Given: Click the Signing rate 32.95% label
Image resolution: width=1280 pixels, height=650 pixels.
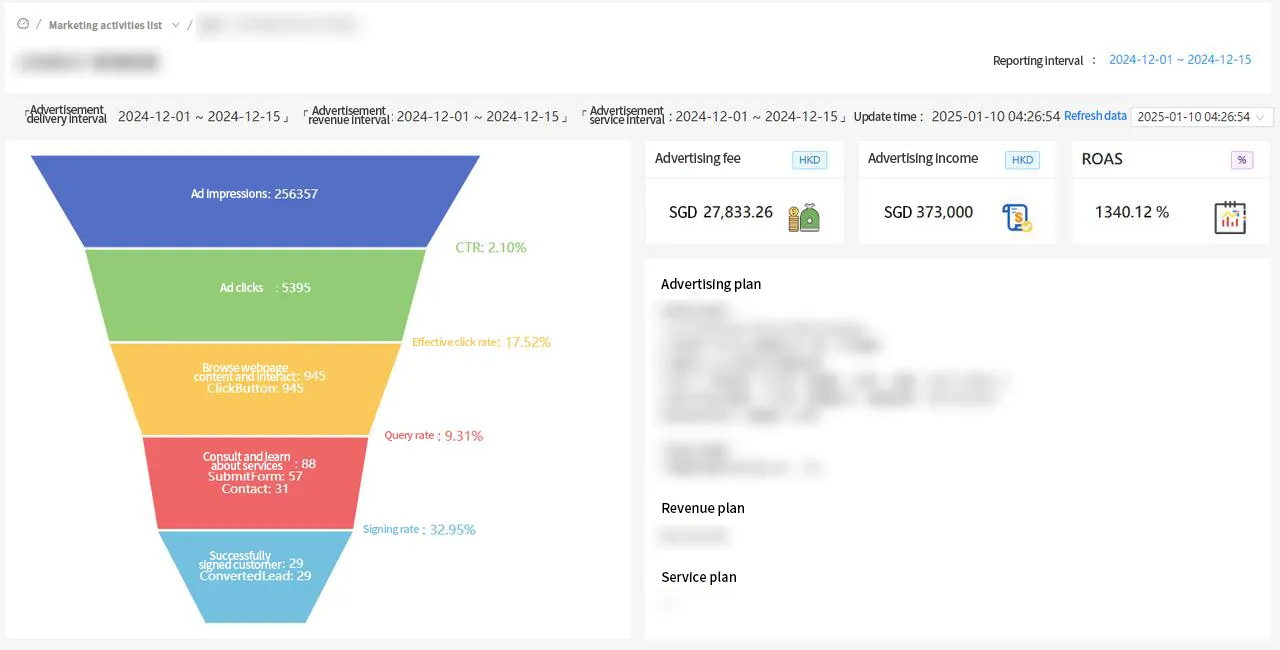Looking at the screenshot, I should click(419, 529).
